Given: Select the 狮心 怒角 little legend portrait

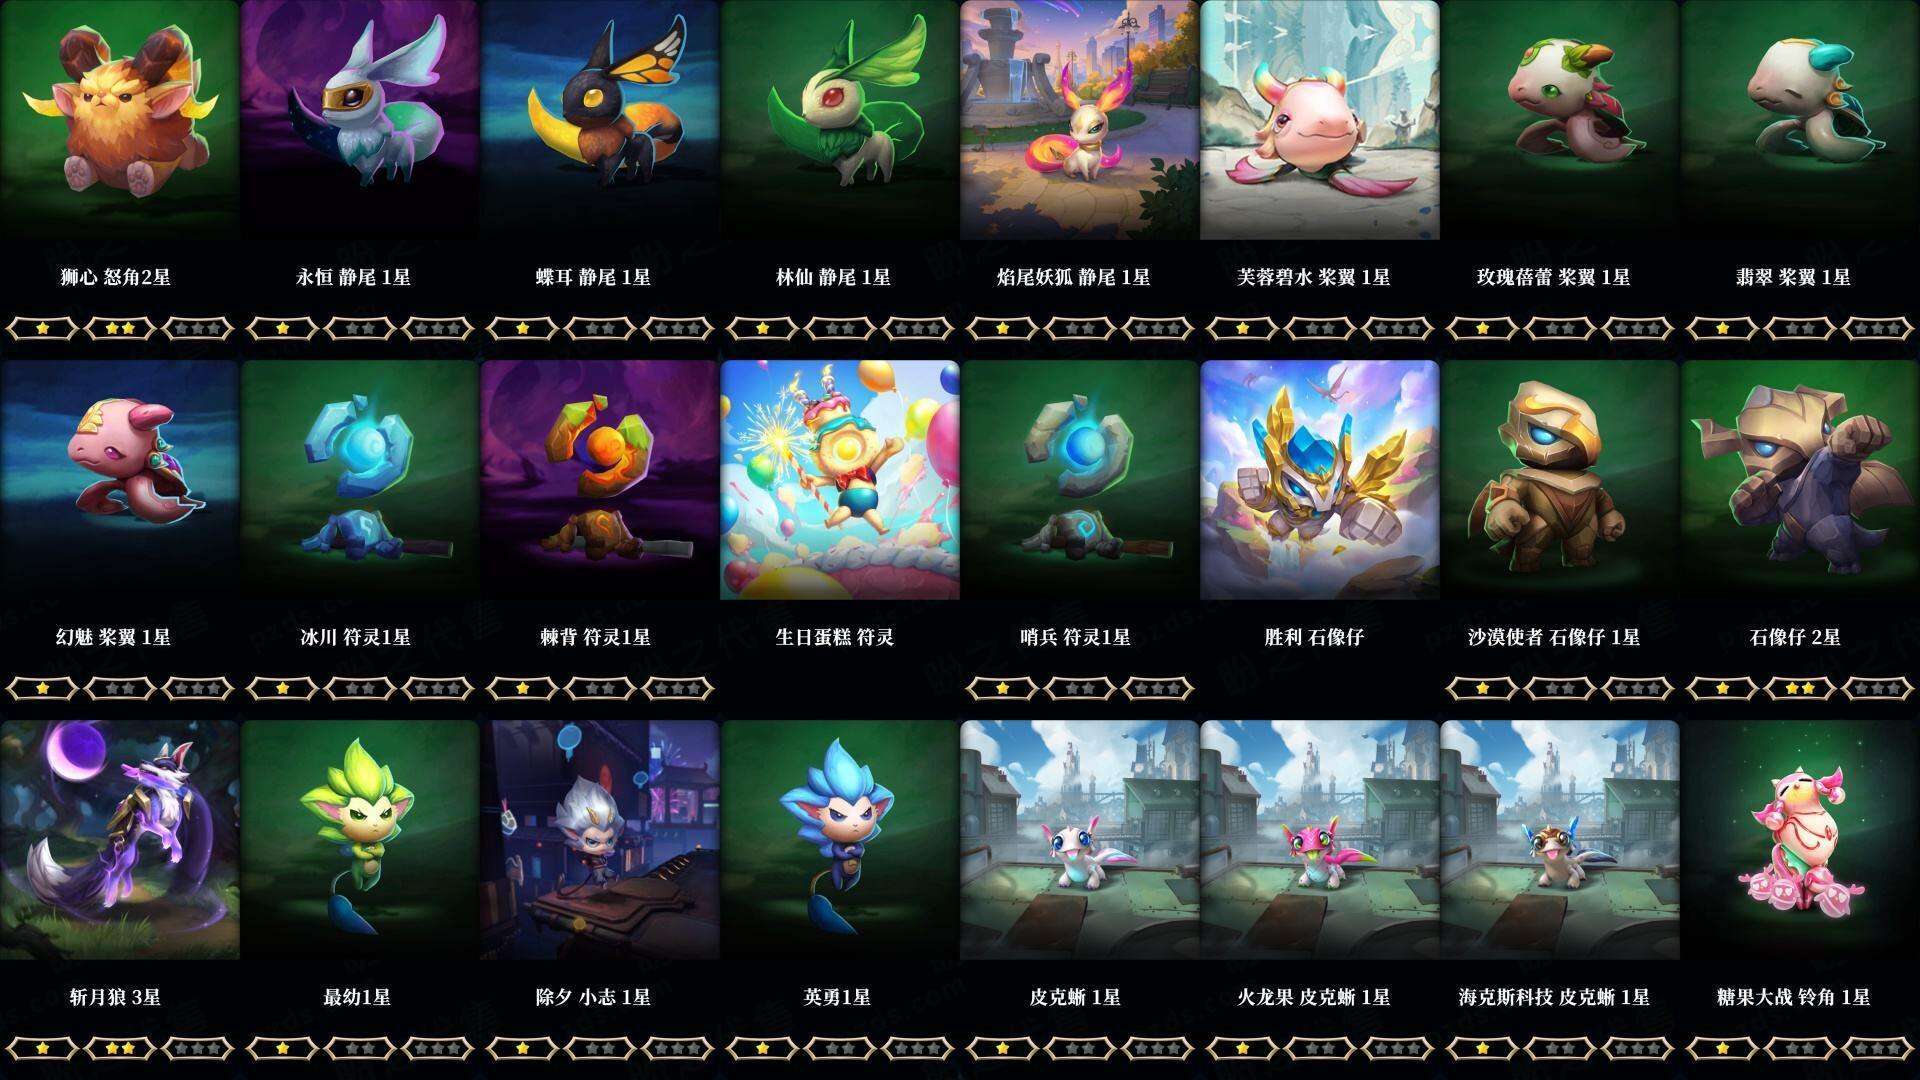Looking at the screenshot, I should pos(119,120).
